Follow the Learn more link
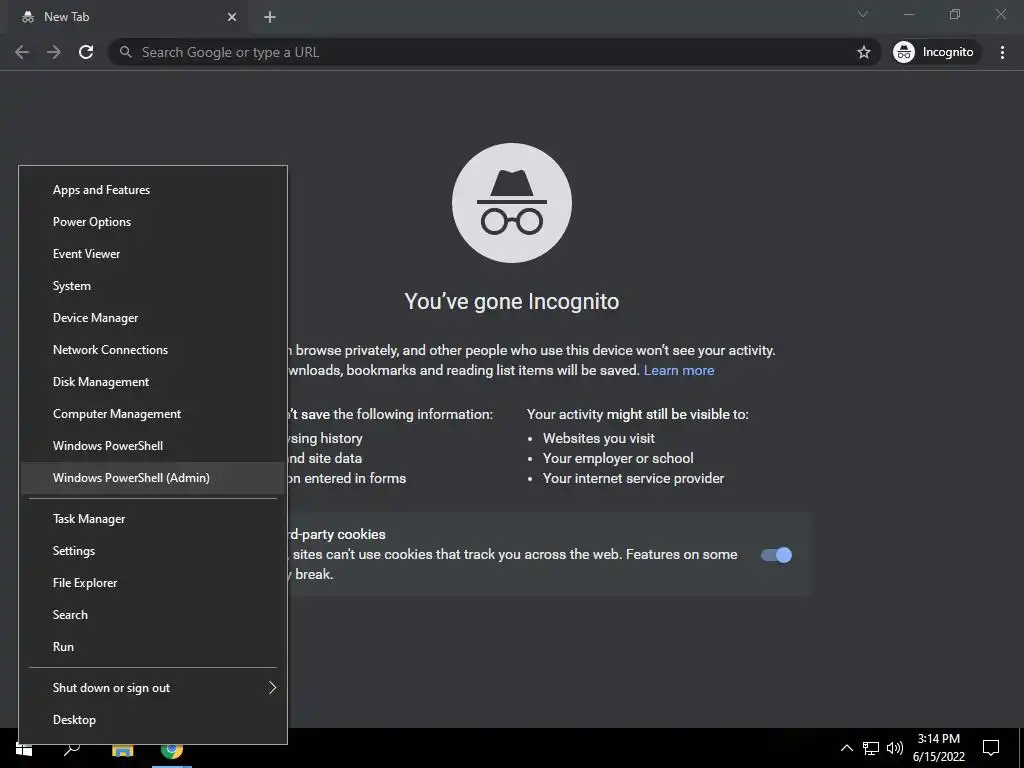This screenshot has width=1024, height=768. click(679, 370)
